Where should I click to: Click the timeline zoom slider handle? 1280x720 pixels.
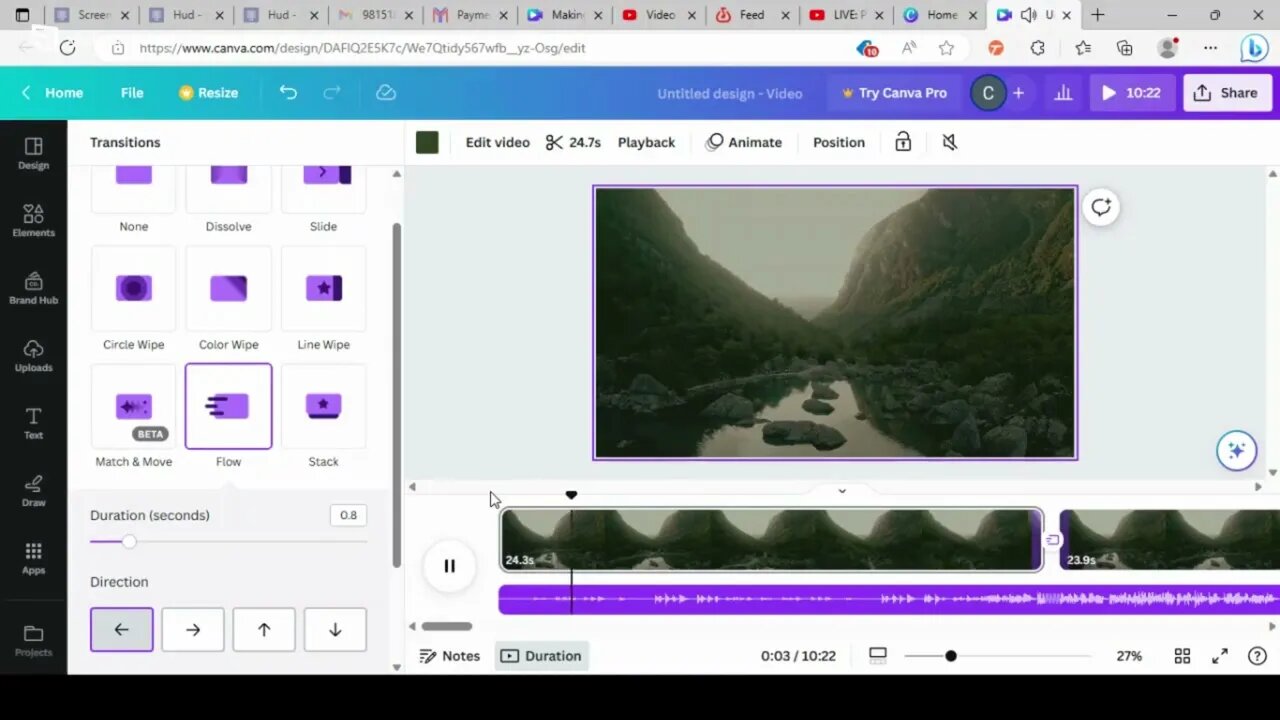[951, 656]
